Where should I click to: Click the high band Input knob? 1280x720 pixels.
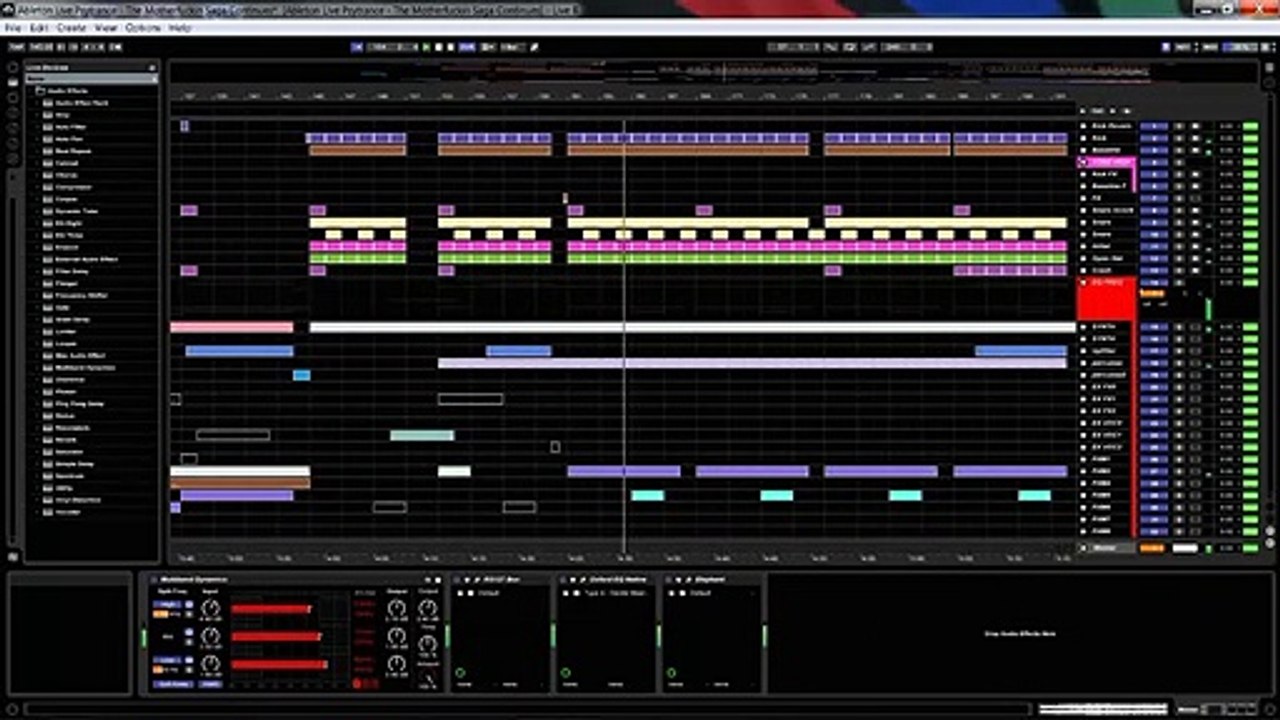[210, 608]
